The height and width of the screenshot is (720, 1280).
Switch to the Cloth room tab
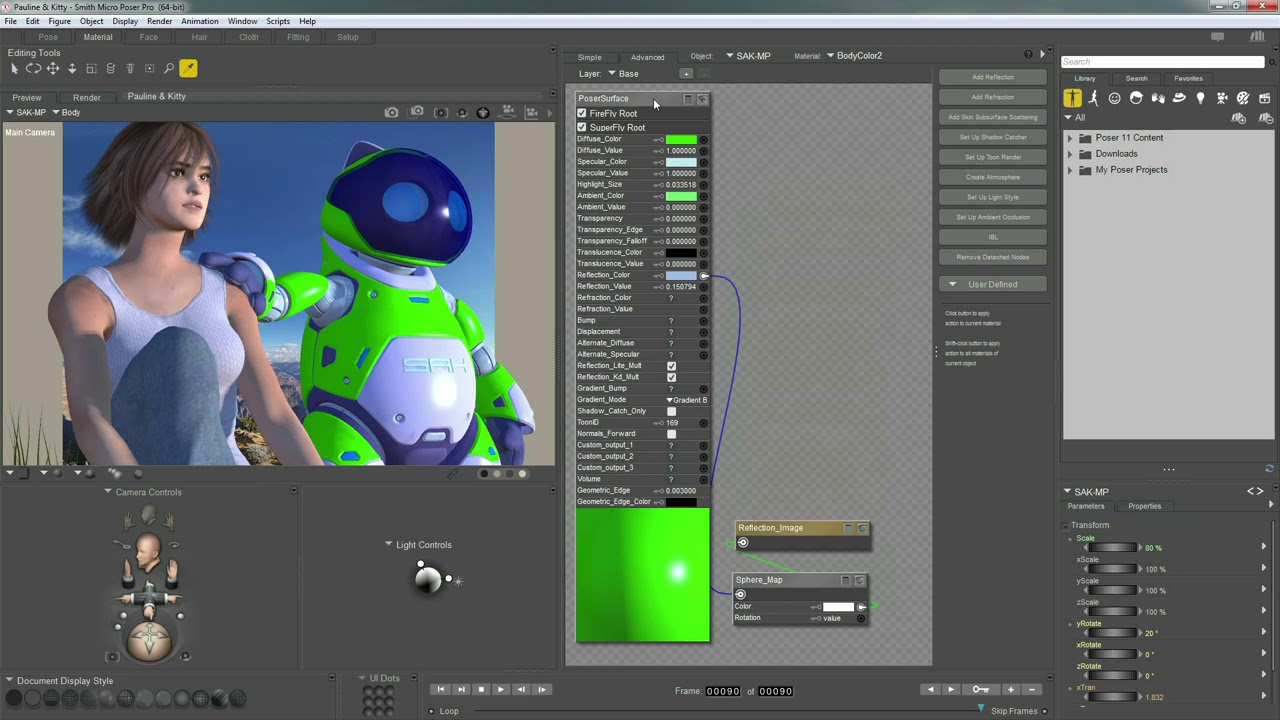[x=248, y=37]
